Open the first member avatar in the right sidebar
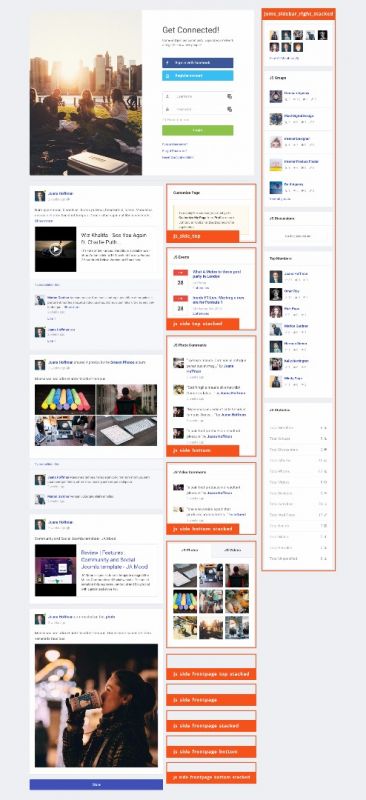The width and height of the screenshot is (366, 800). (x=274, y=35)
